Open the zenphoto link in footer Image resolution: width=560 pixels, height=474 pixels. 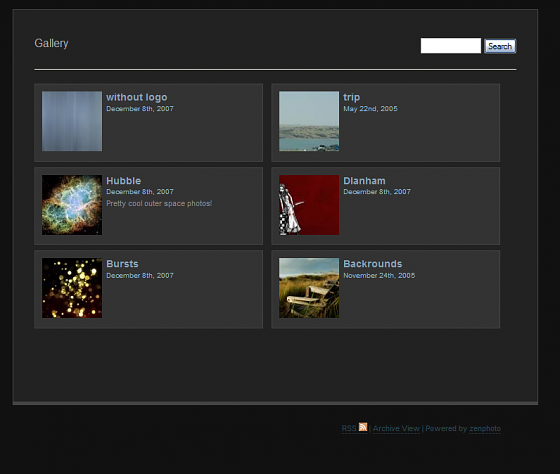click(485, 429)
